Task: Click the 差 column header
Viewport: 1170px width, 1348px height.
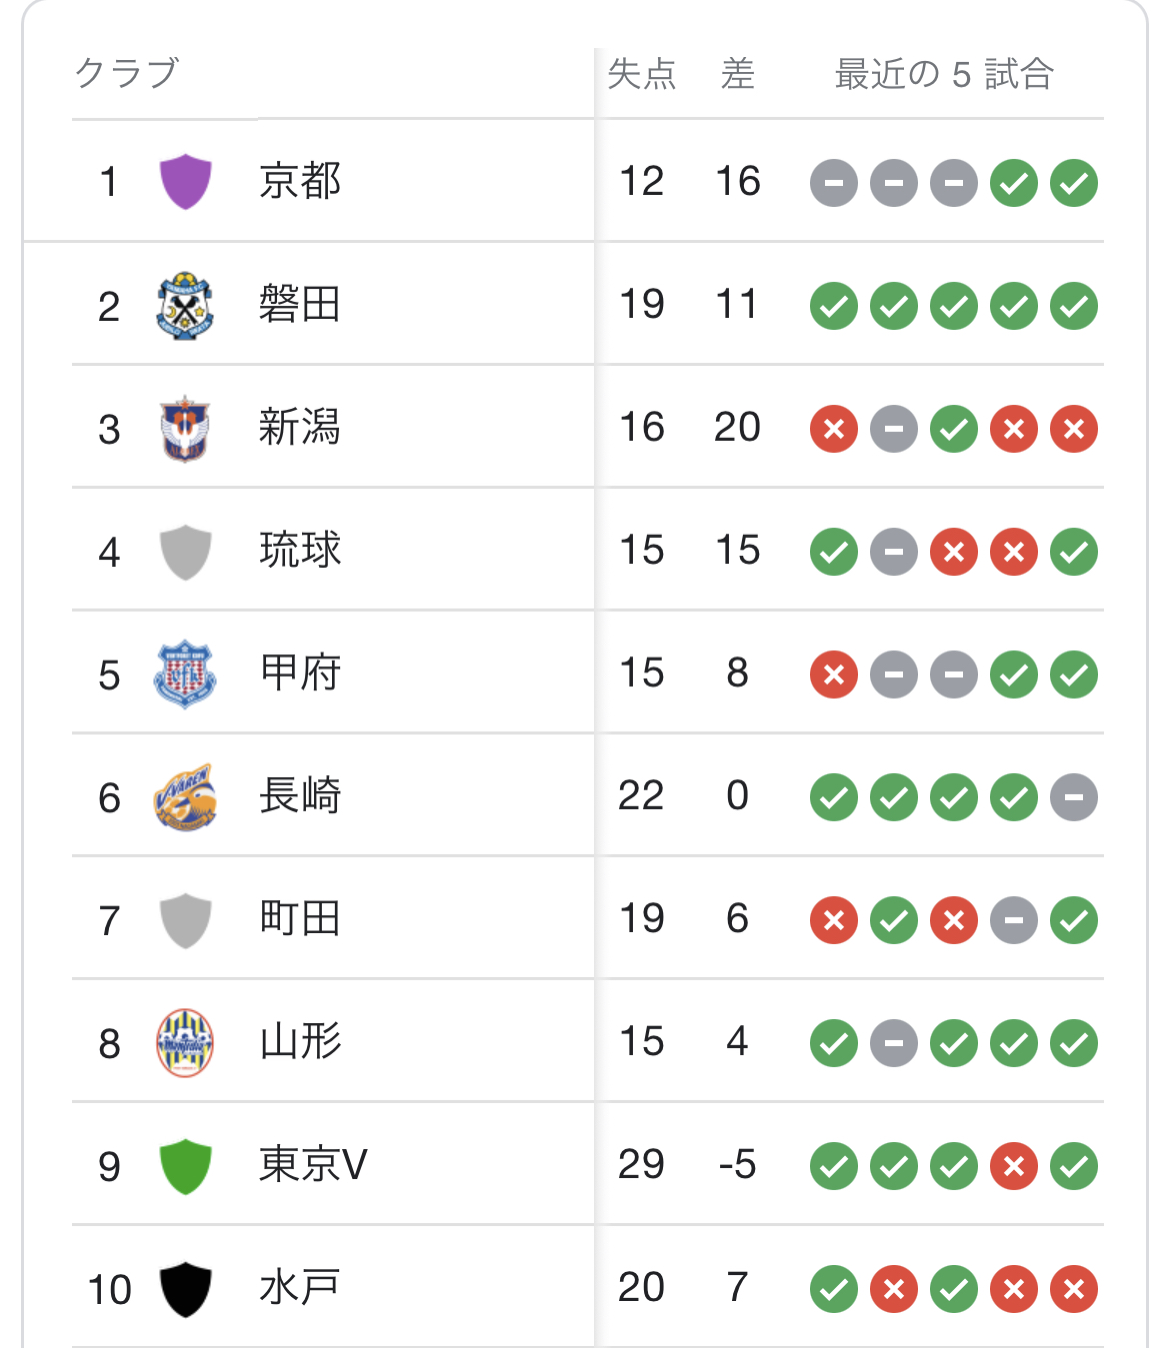Action: point(738,74)
